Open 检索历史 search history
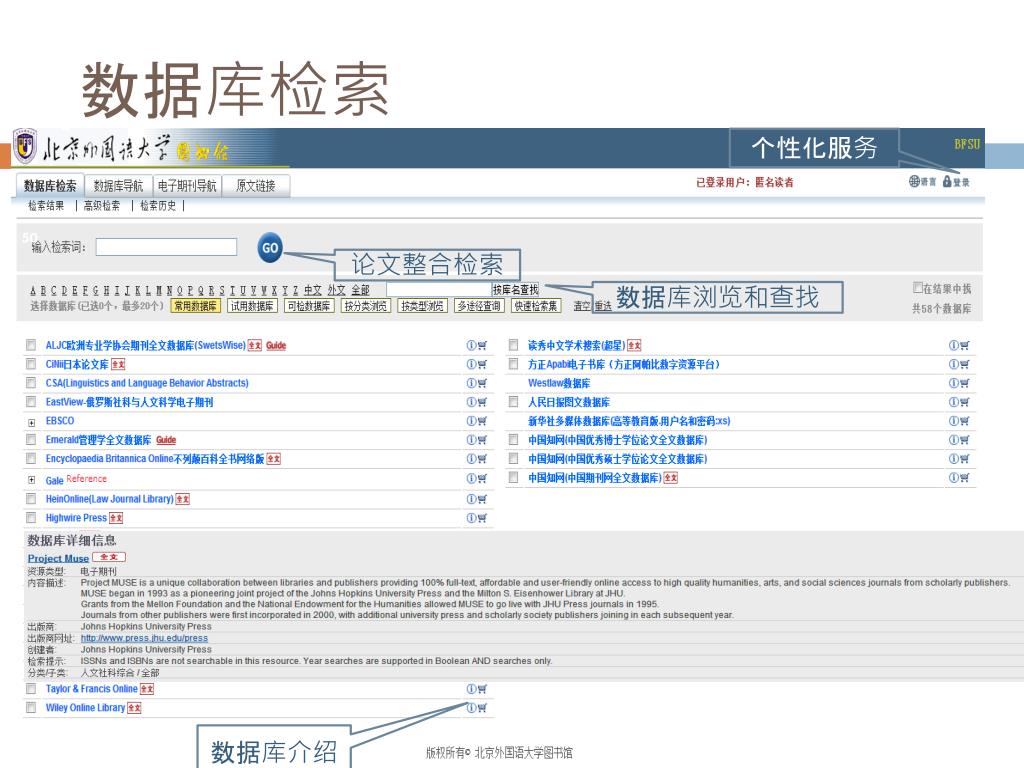 [x=158, y=206]
